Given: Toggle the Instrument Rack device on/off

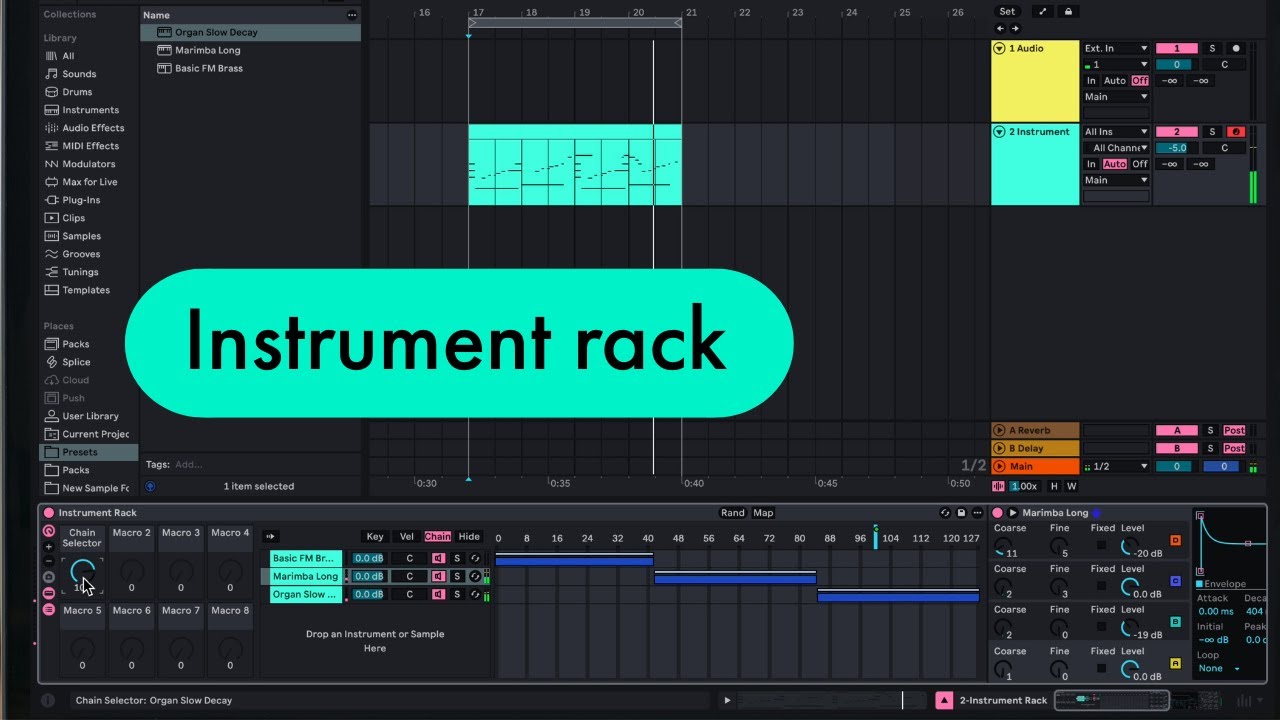Looking at the screenshot, I should [49, 513].
